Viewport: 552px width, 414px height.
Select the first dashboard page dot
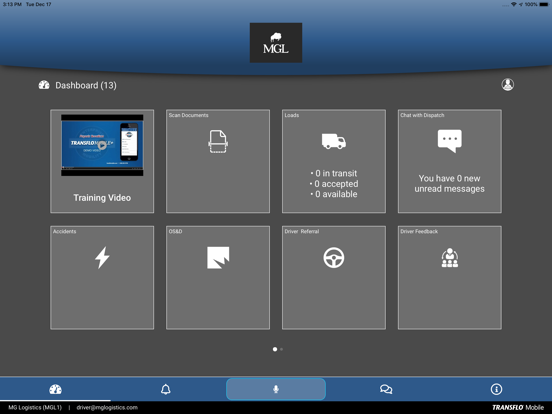click(275, 349)
